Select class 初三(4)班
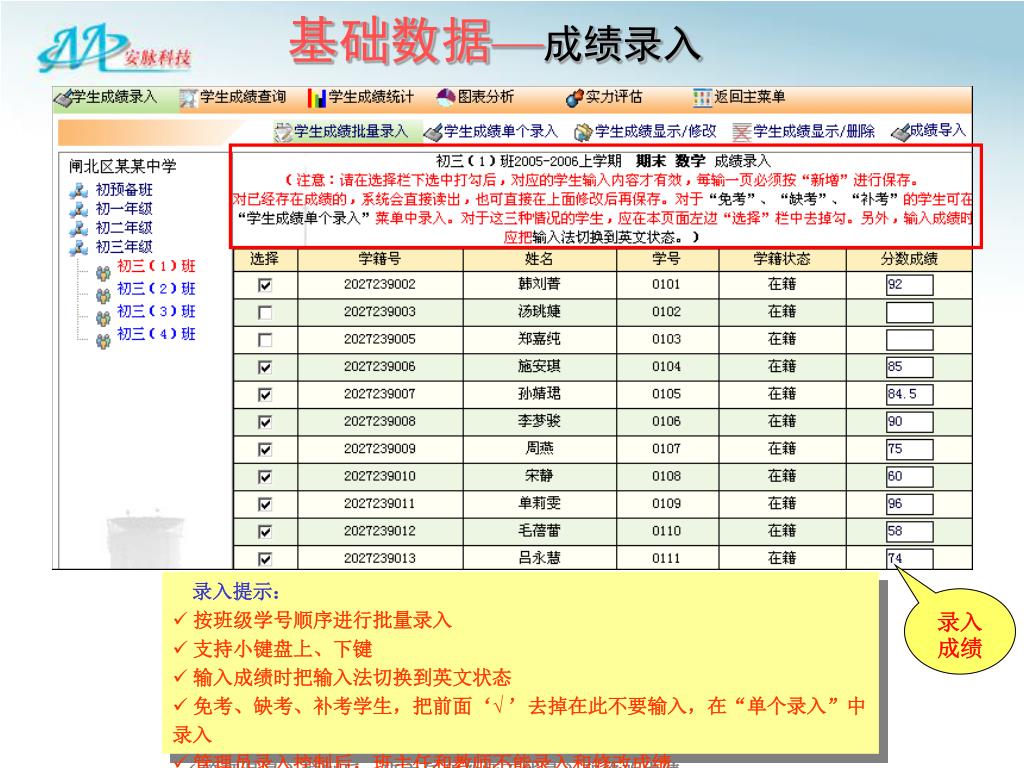Image resolution: width=1024 pixels, height=768 pixels. 156,334
